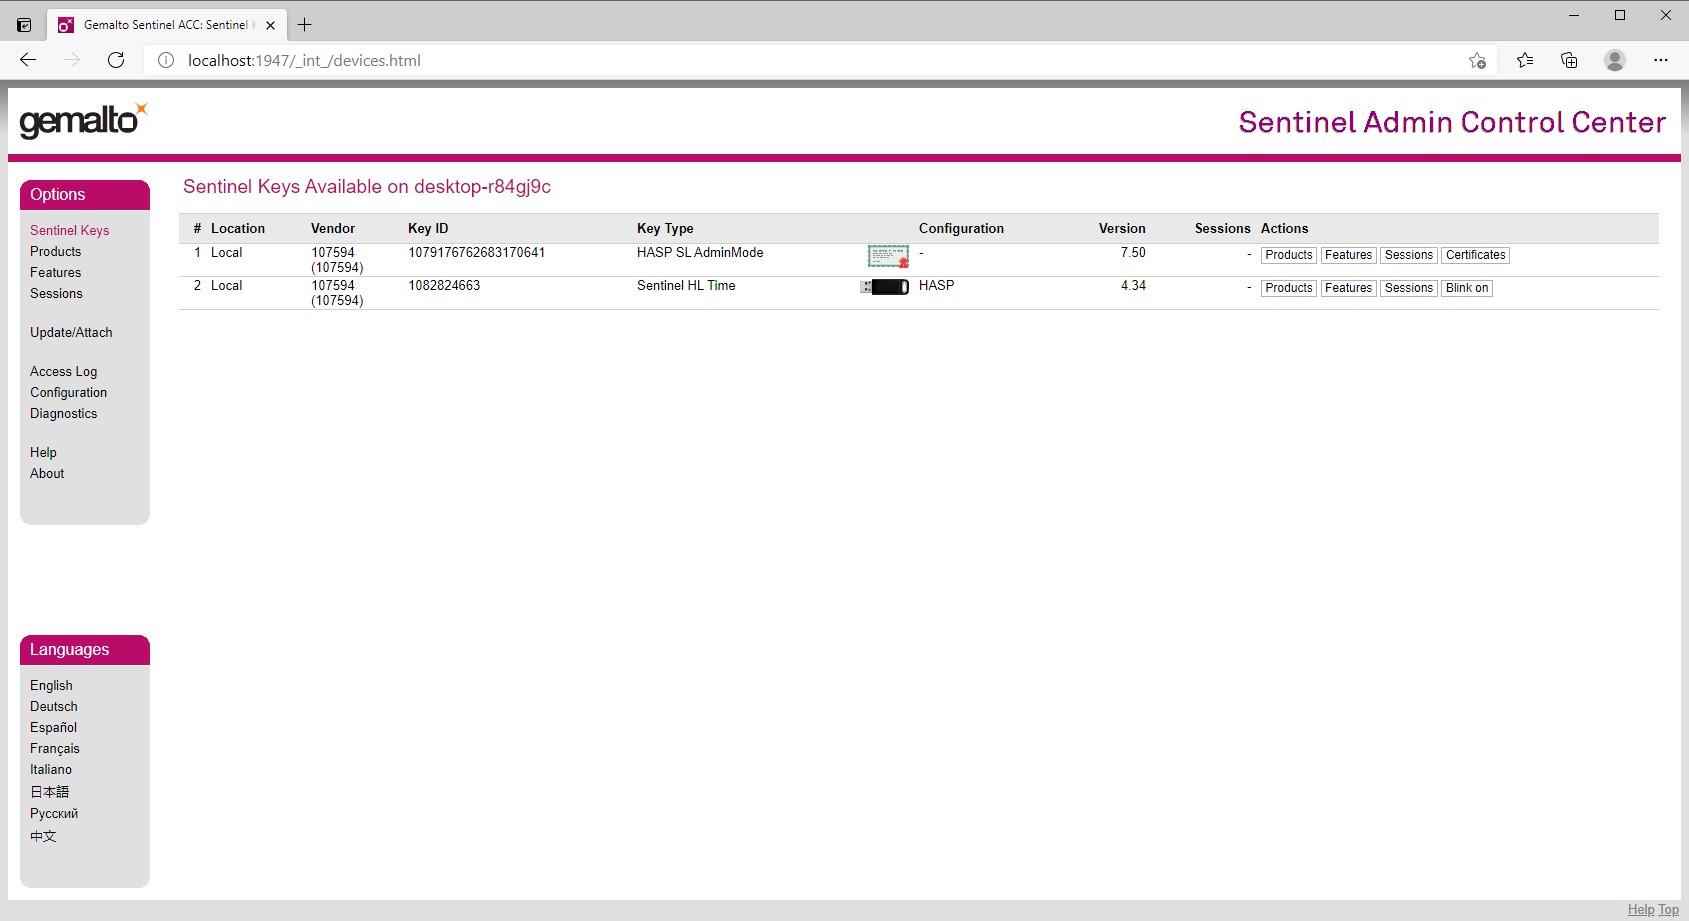The image size is (1689, 921).
Task: Click the HASP SL AdminMode certificate icon
Action: click(x=888, y=257)
